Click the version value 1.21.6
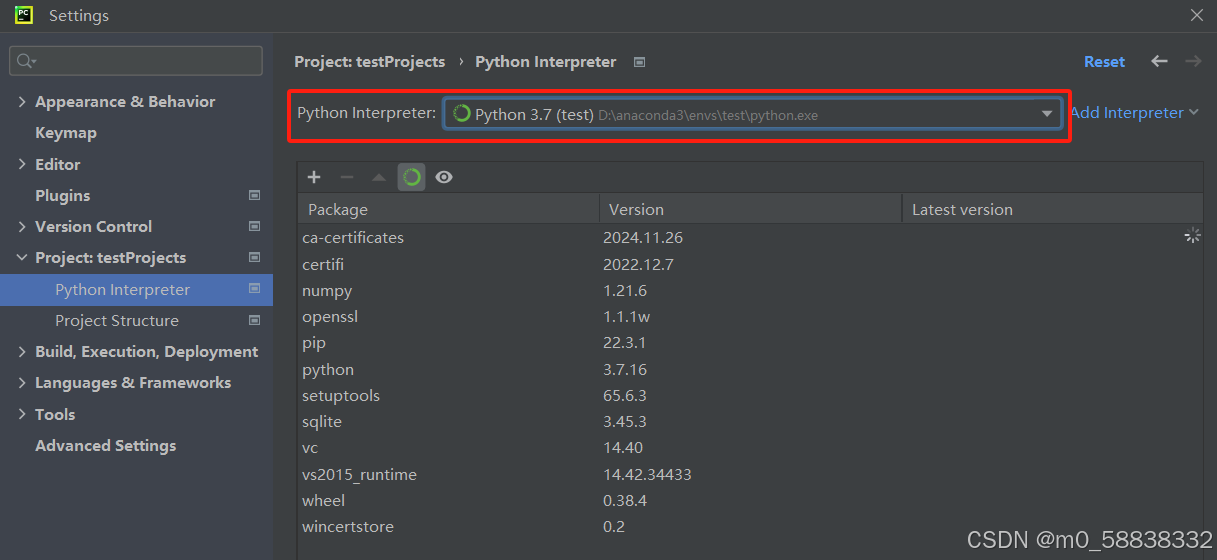The image size is (1217, 560). coord(625,290)
